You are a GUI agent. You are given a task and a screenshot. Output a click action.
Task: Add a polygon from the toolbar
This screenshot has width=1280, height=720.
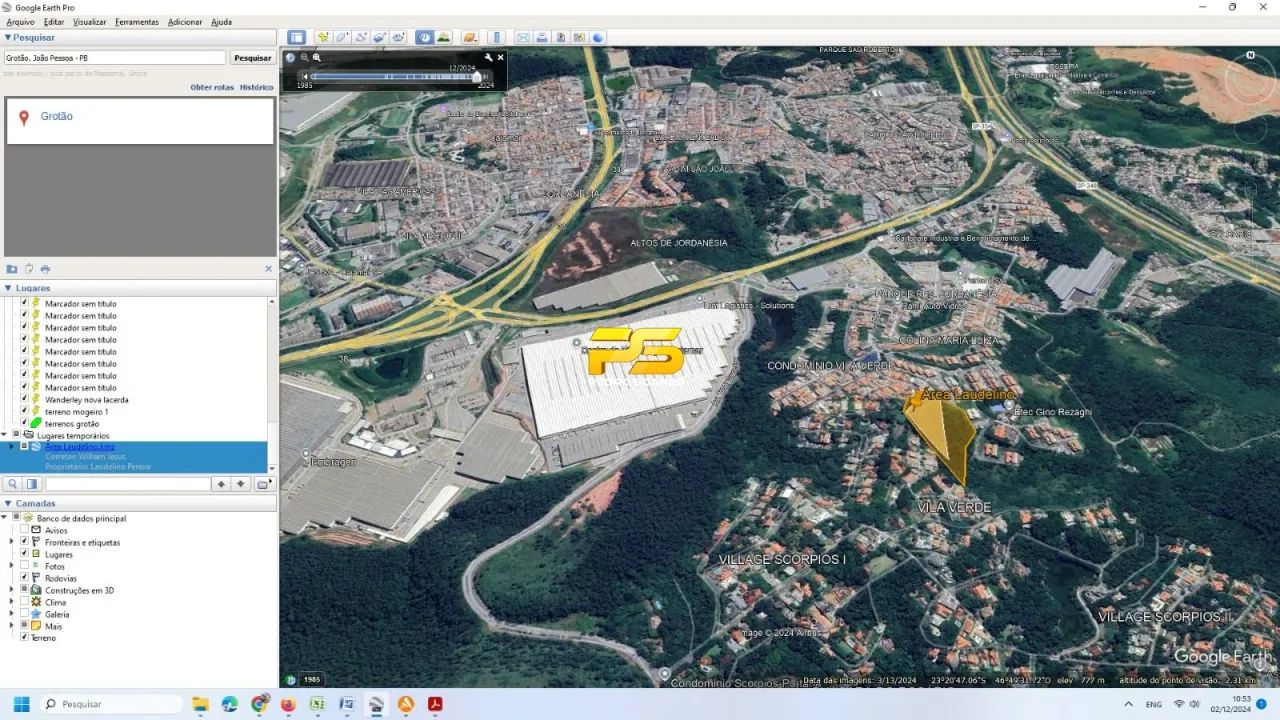[342, 38]
